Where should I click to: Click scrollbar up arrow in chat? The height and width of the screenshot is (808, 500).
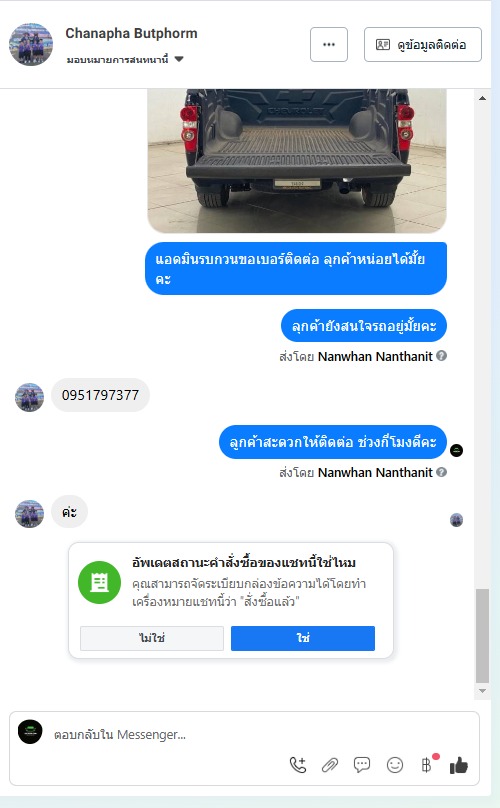point(482,98)
